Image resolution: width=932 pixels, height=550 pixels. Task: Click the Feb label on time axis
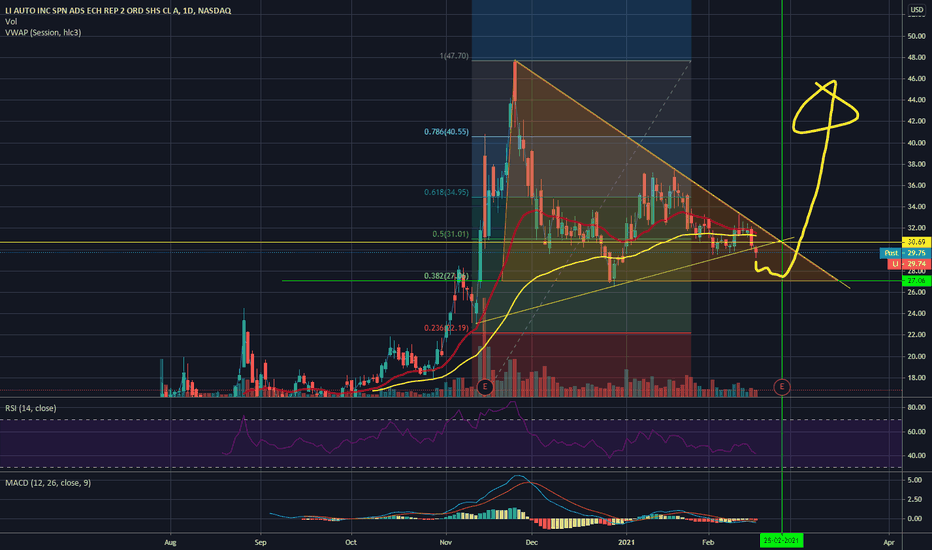(707, 542)
